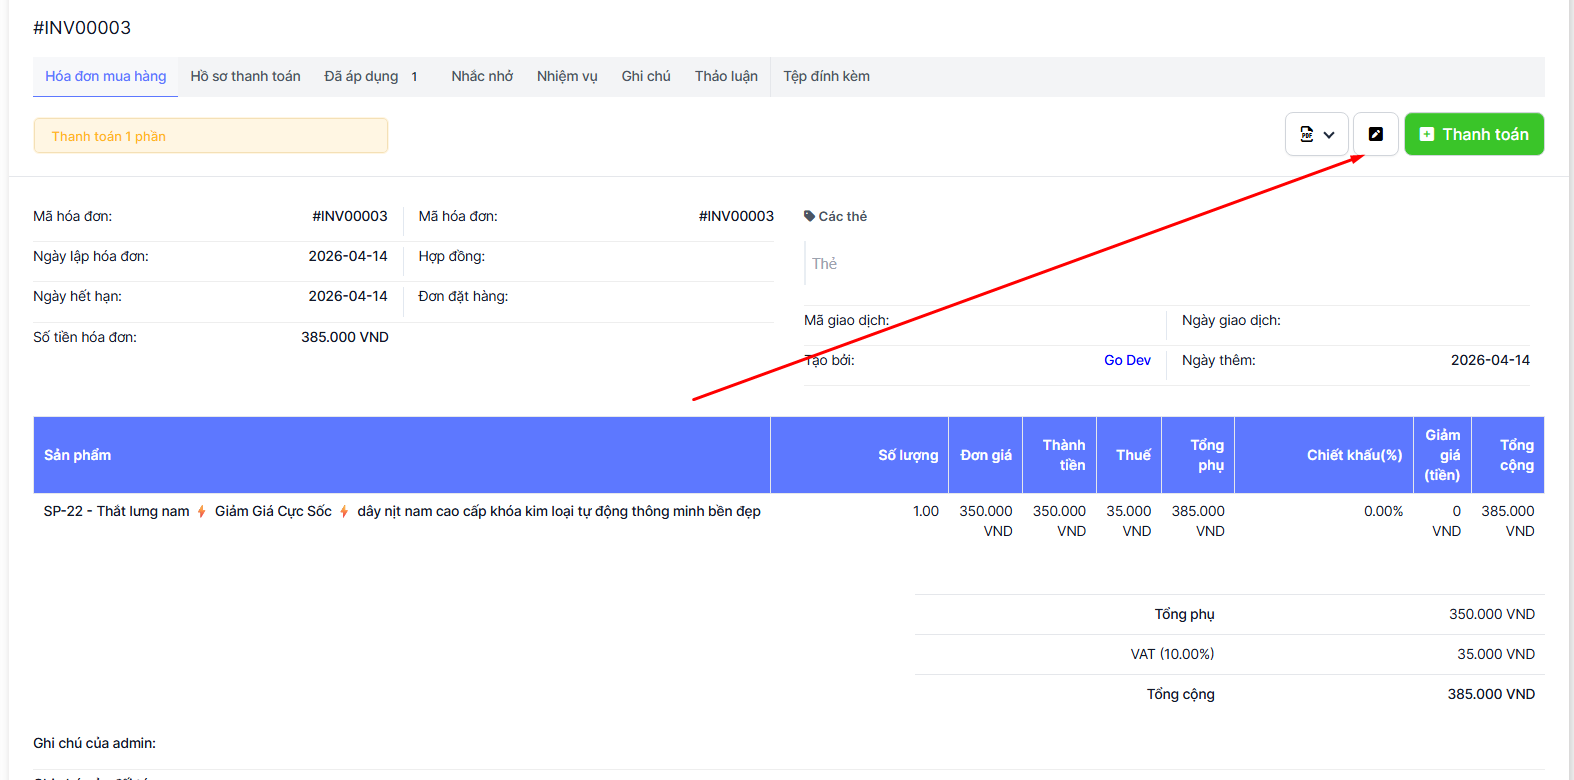Screen dimensions: 1574x780
Task: Click the Đơn giá column header
Action: click(985, 455)
